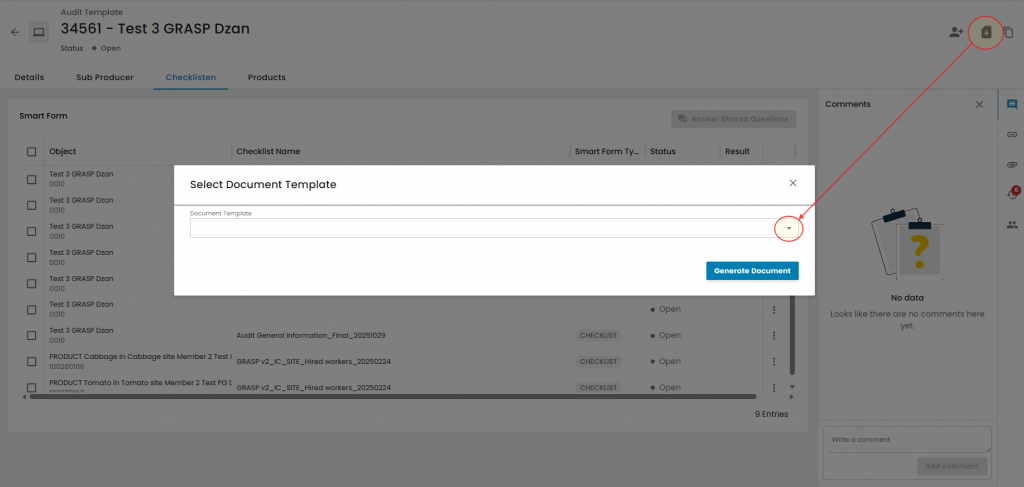
Task: Click the Generate Document button
Action: click(752, 271)
